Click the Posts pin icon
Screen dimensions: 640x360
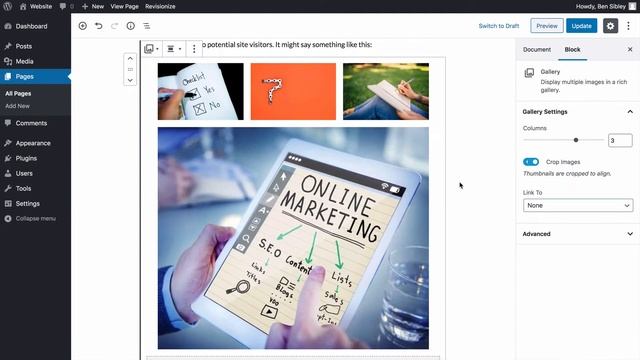tap(8, 46)
